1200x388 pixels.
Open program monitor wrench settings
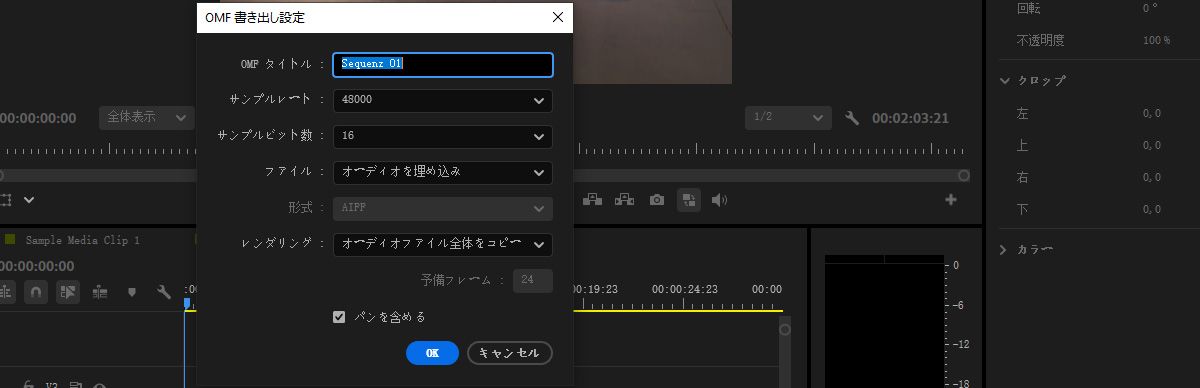pos(853,118)
